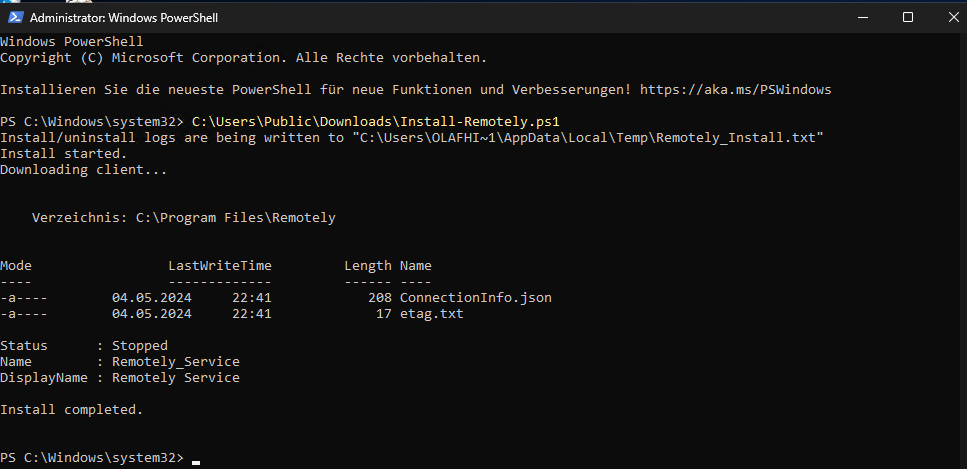Open the https://aka.ms/PSWindows link

pyautogui.click(x=736, y=90)
